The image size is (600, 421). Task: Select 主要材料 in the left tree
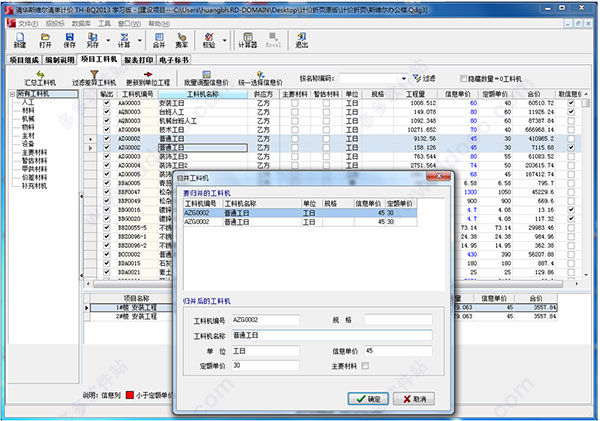[x=34, y=152]
